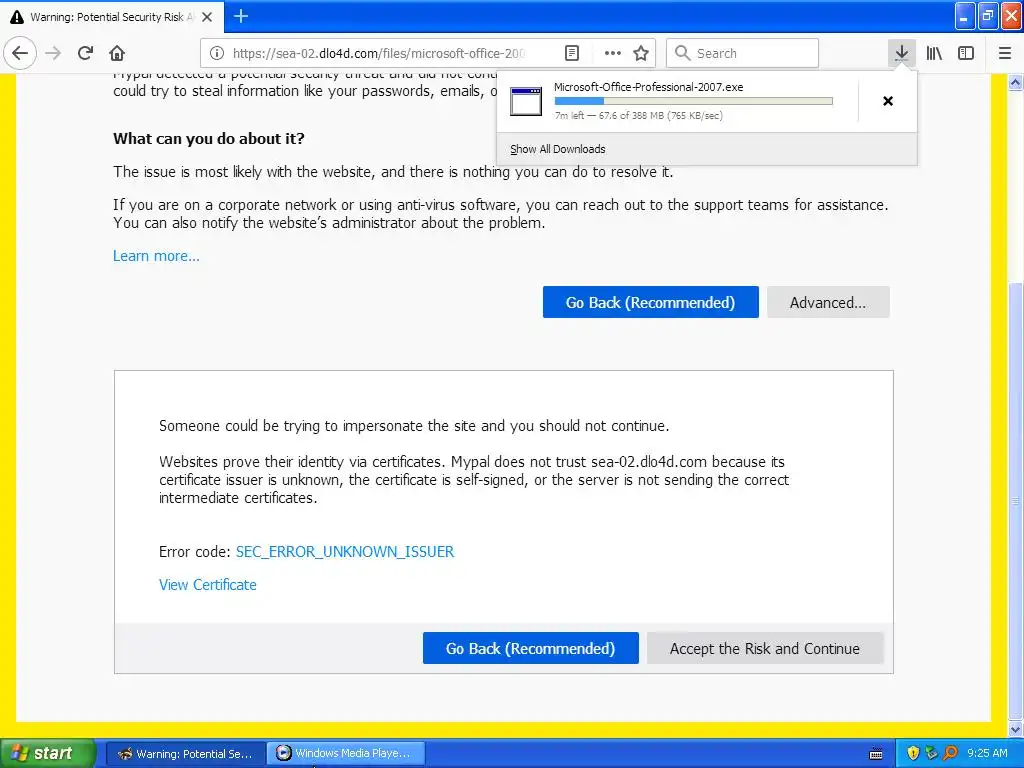Screen dimensions: 1024x768
Task: Select the Warning: Potential Security Risk tab
Action: (112, 17)
